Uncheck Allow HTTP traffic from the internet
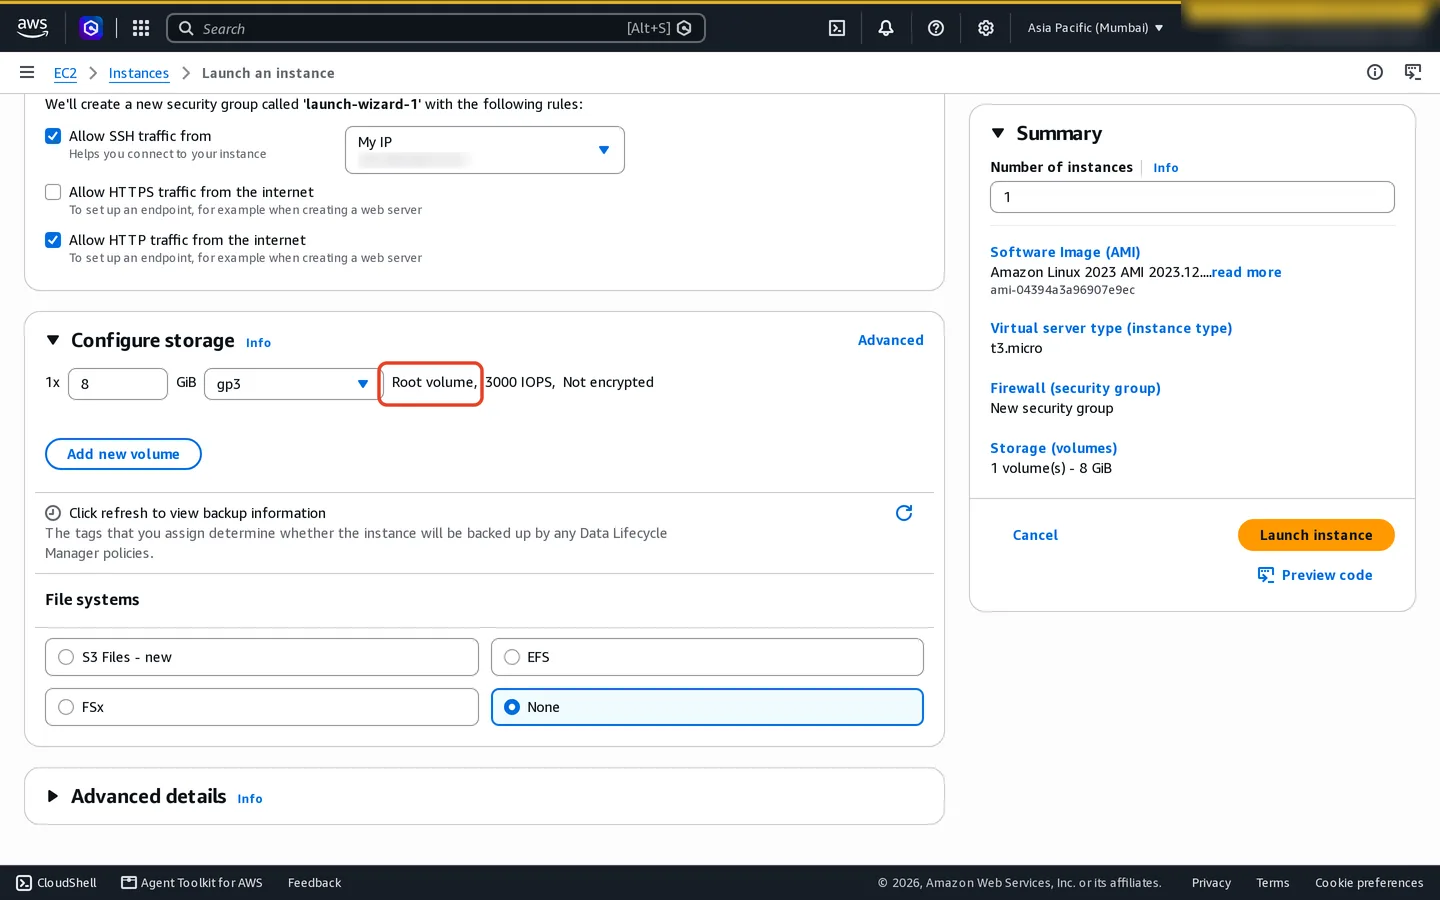 [x=53, y=240]
